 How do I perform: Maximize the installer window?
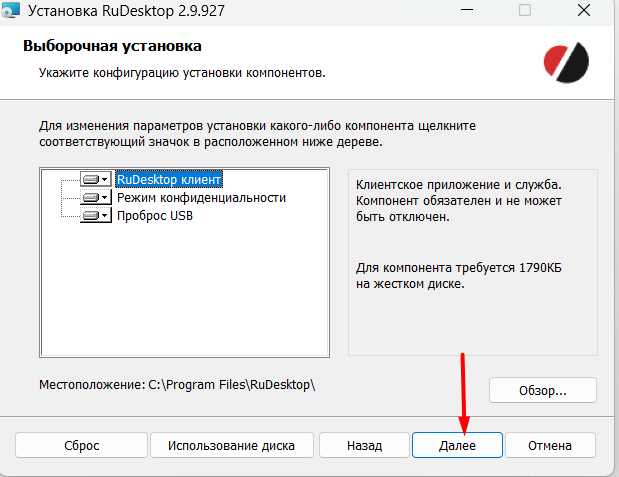(525, 13)
